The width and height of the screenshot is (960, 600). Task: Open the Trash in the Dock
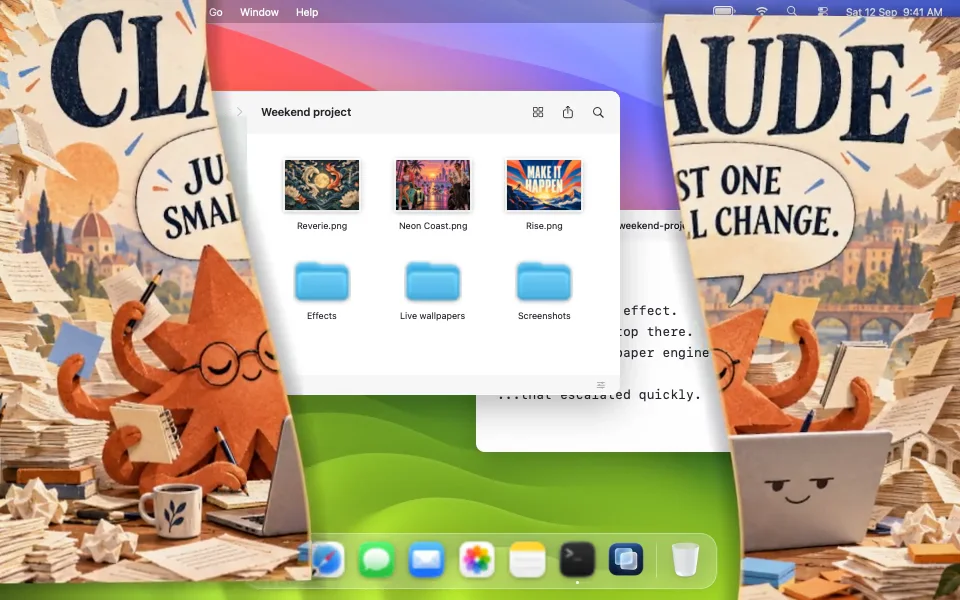coord(685,559)
